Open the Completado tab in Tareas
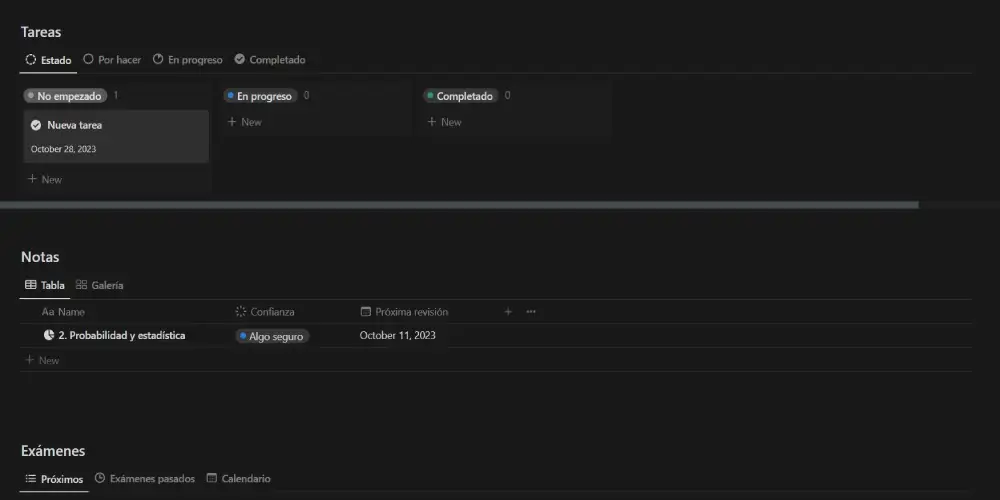 (270, 60)
